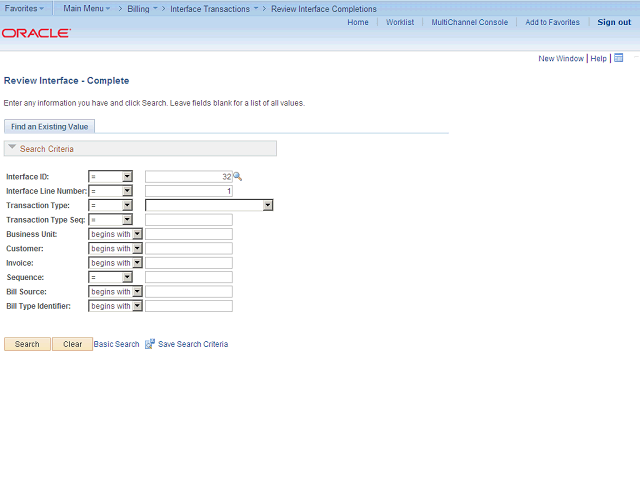Click the page customization icon beside Help

pos(619,58)
